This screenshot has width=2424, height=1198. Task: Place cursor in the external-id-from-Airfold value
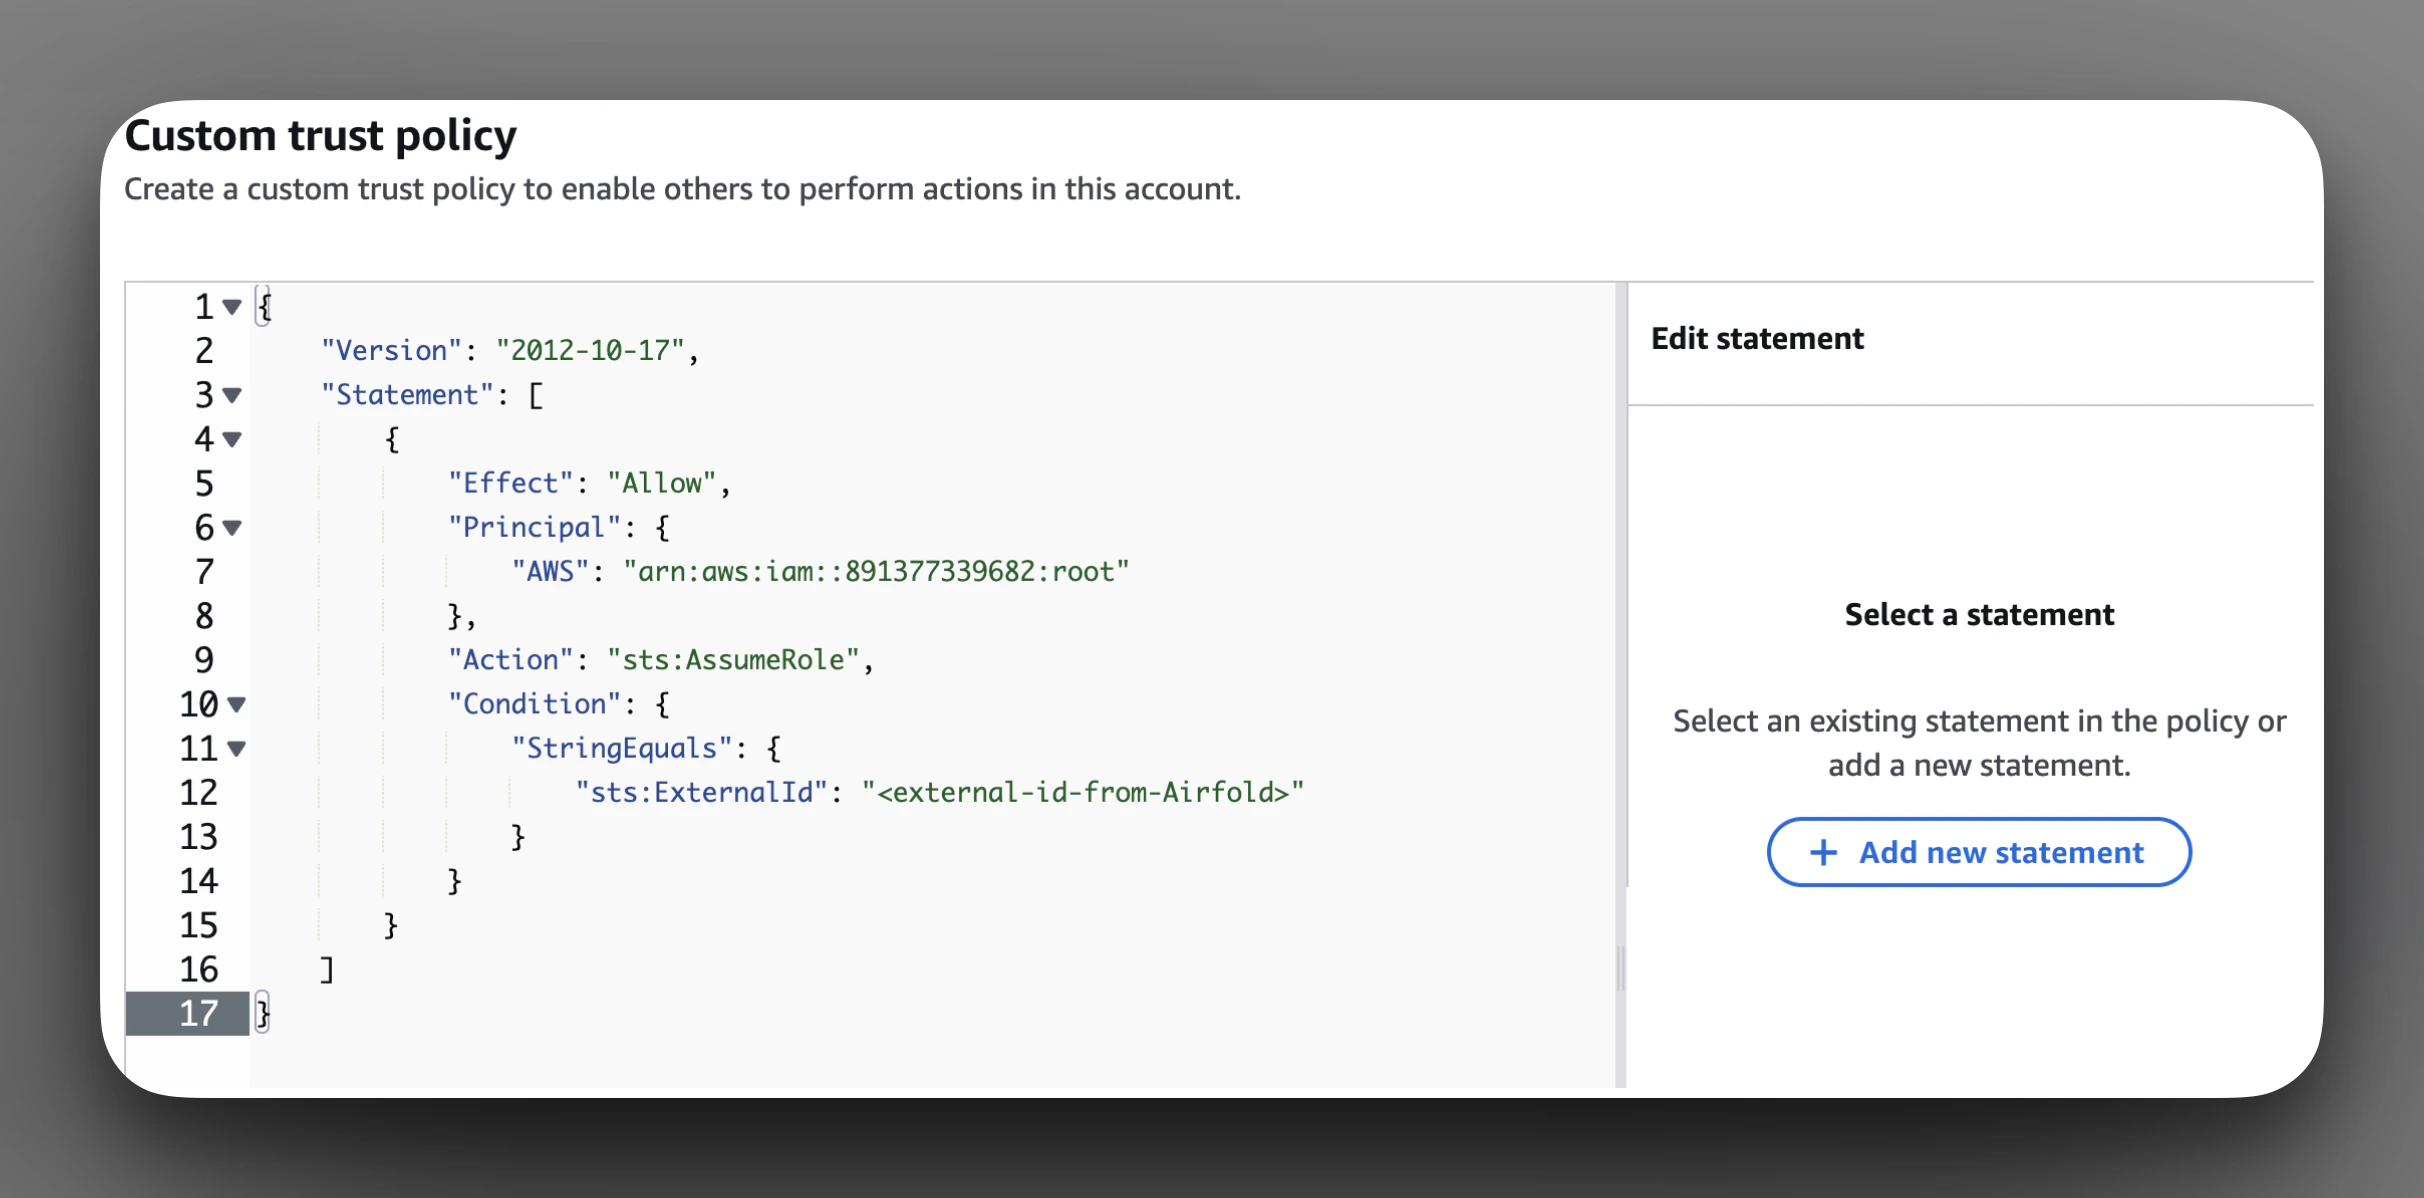pos(1082,792)
